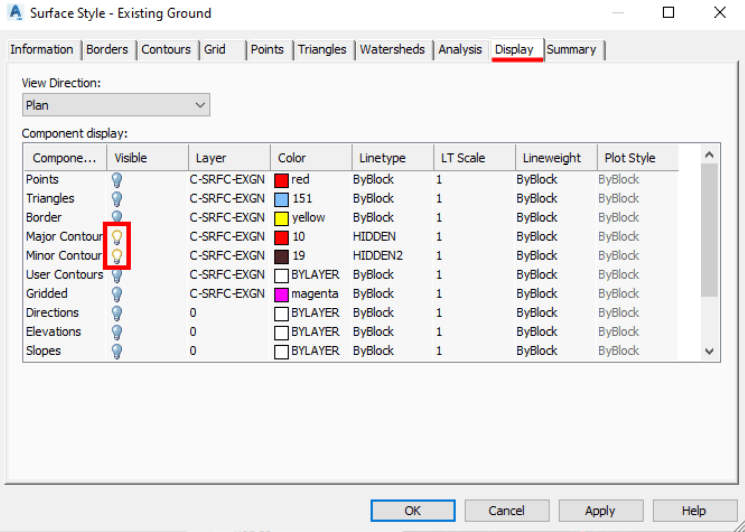745x532 pixels.
Task: Change the Triangles color swatch 151
Action: pyautogui.click(x=281, y=199)
